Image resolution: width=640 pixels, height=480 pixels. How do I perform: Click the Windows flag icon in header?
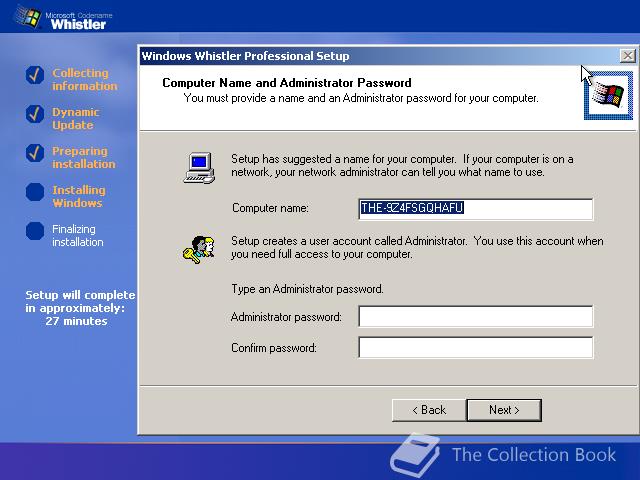click(x=608, y=95)
